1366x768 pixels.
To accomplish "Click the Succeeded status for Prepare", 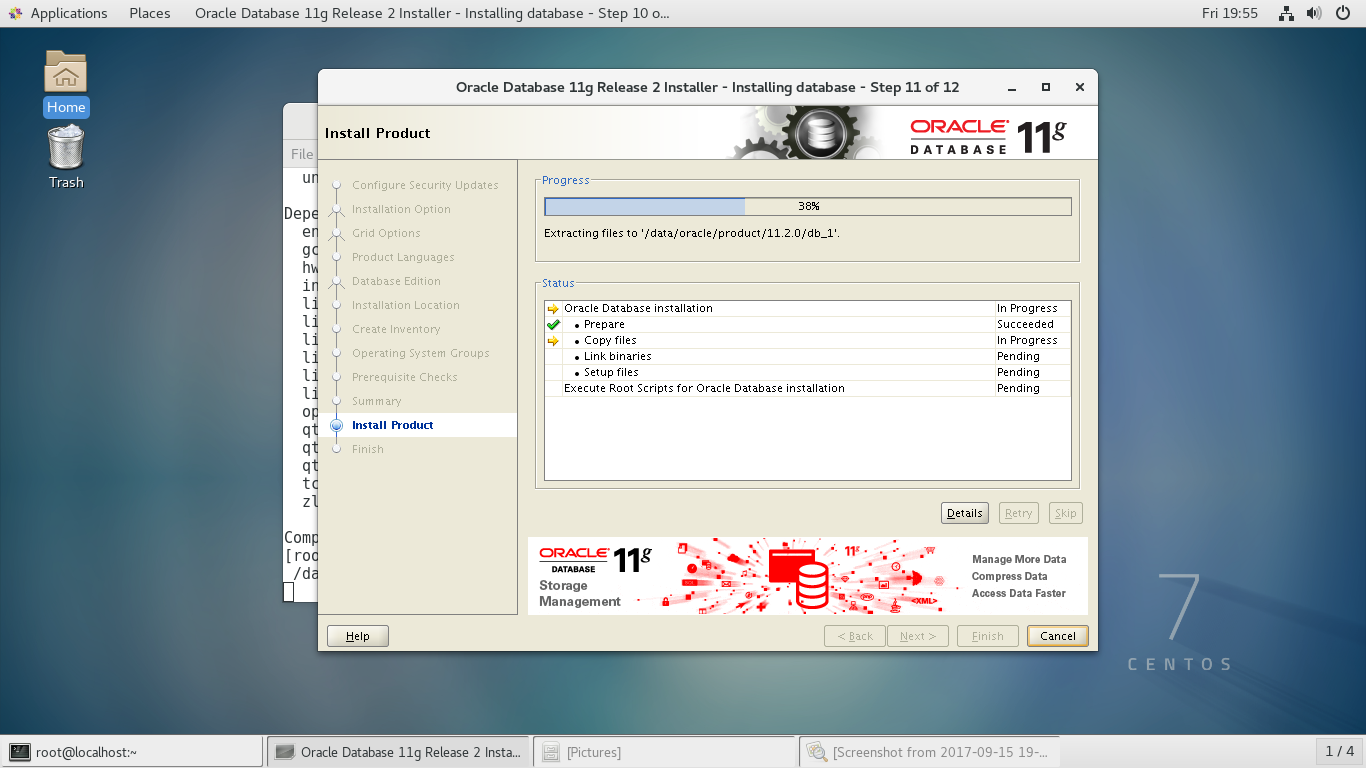I will [x=1025, y=324].
